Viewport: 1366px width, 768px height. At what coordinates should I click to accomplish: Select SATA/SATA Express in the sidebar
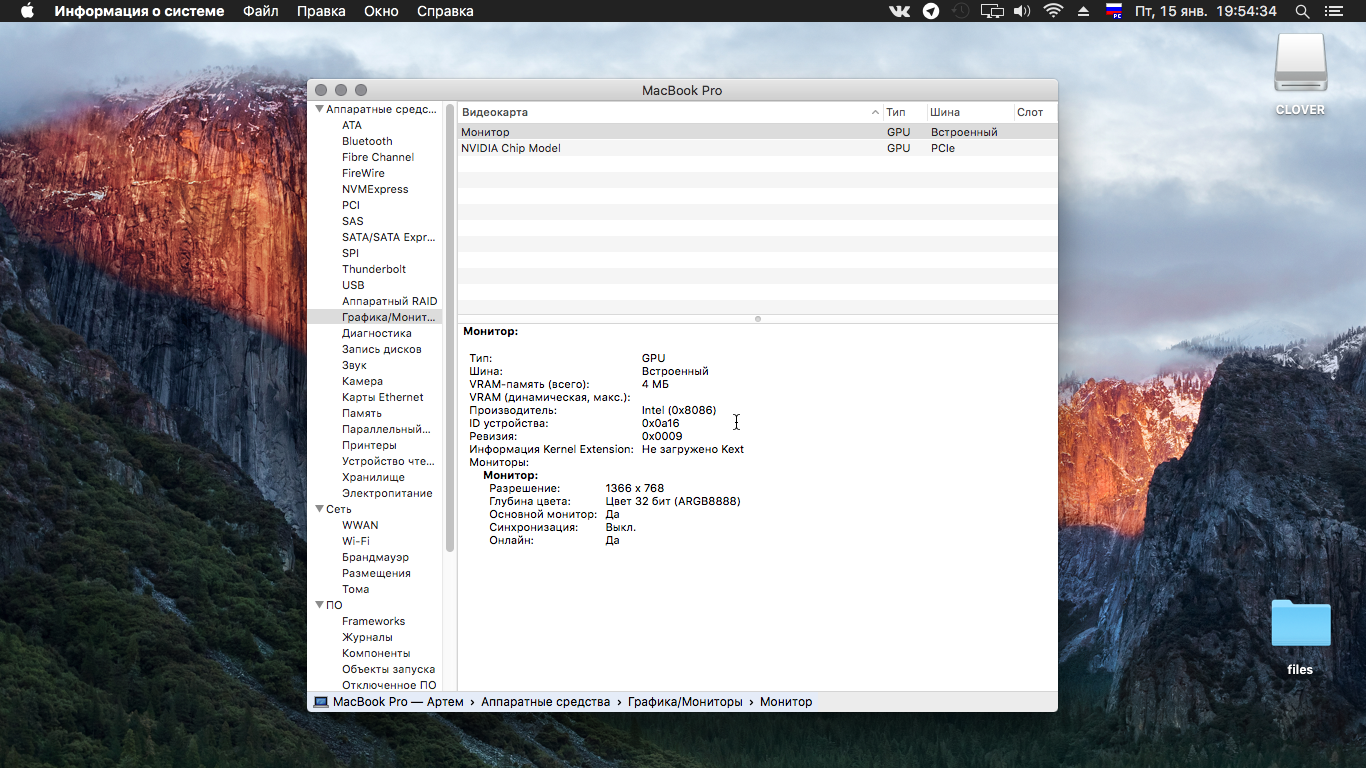click(x=389, y=237)
